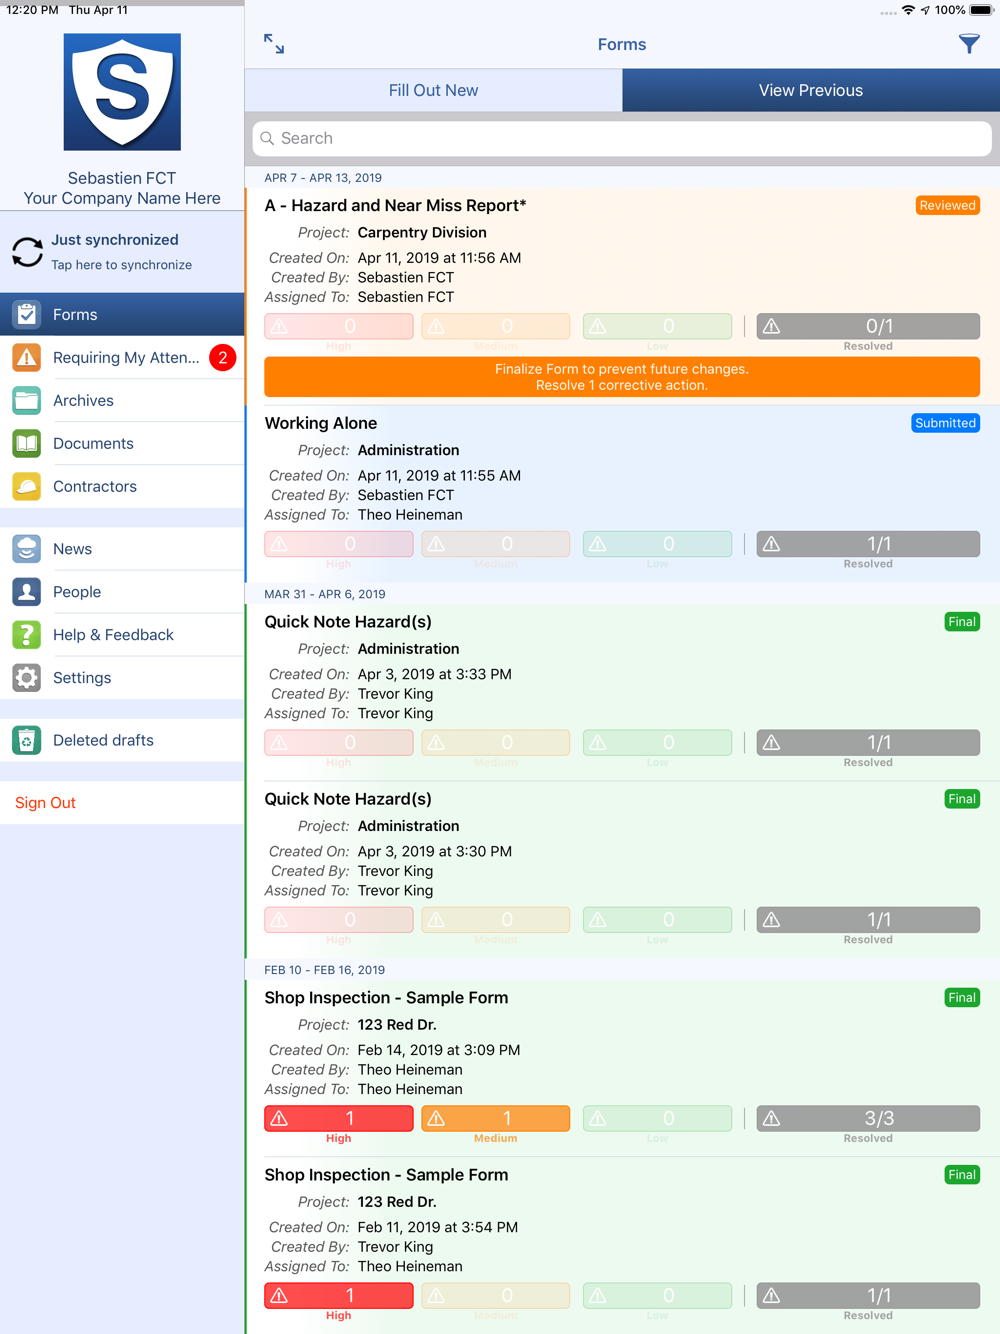Tap Resolved 1/1 bar on Working Alone
This screenshot has width=1000, height=1334.
(868, 544)
